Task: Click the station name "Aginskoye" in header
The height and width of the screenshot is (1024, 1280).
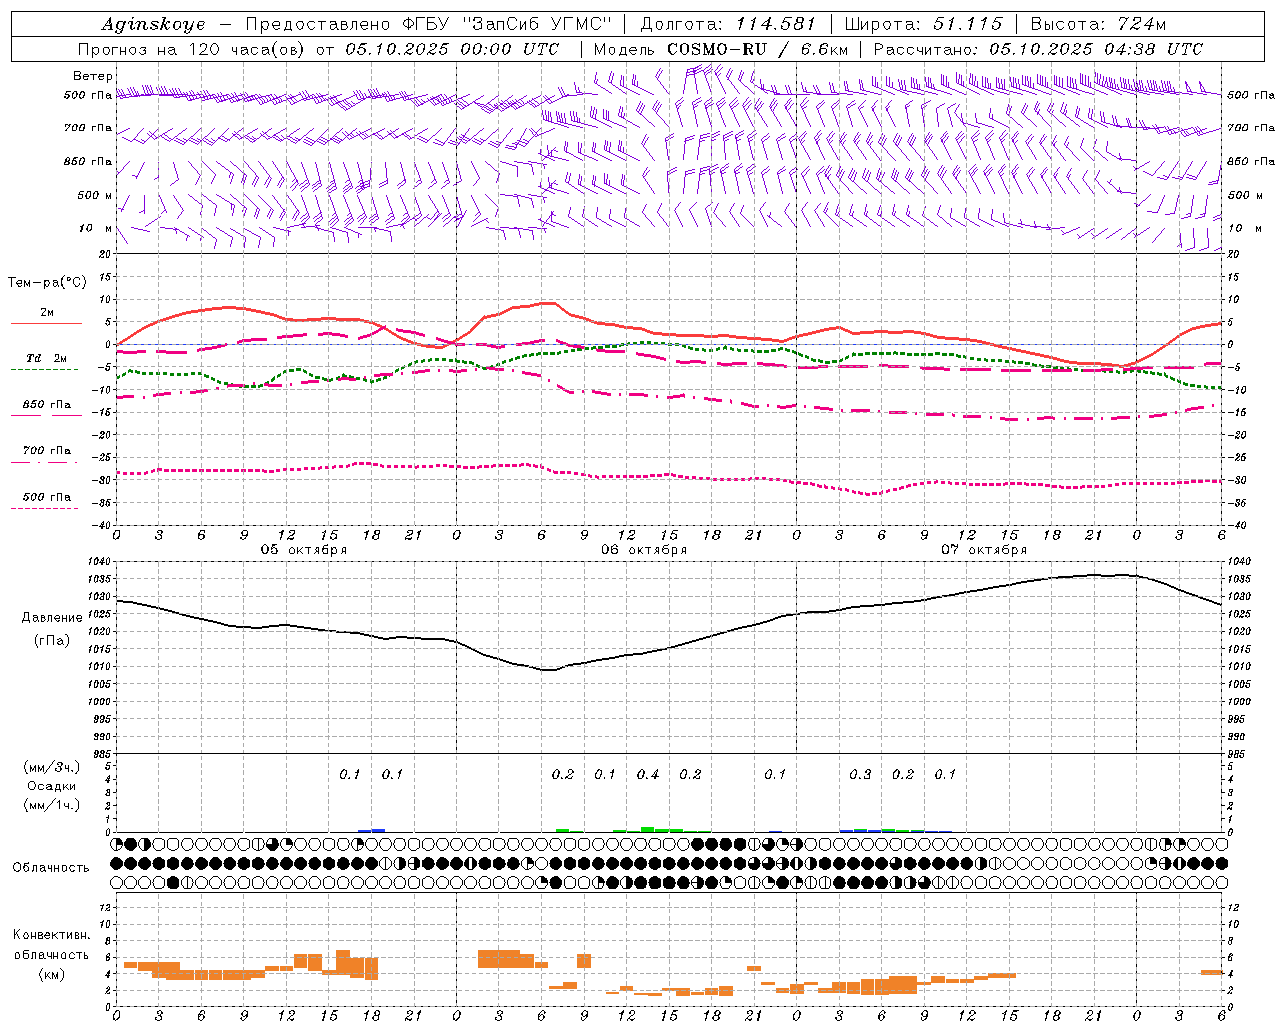Action: pyautogui.click(x=153, y=25)
